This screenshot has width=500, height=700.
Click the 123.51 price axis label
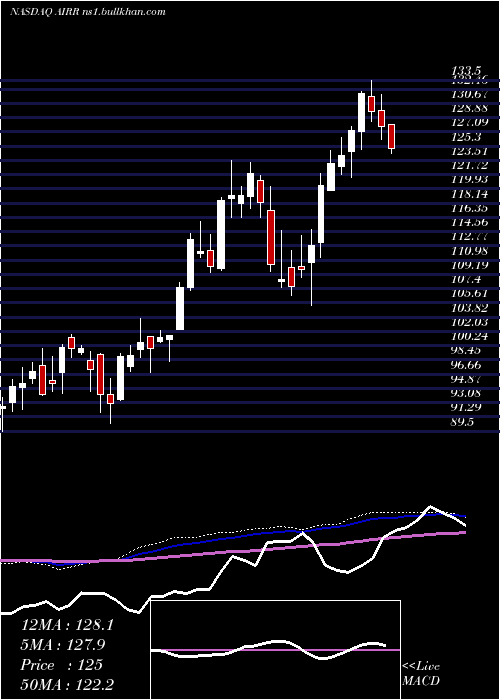click(470, 151)
